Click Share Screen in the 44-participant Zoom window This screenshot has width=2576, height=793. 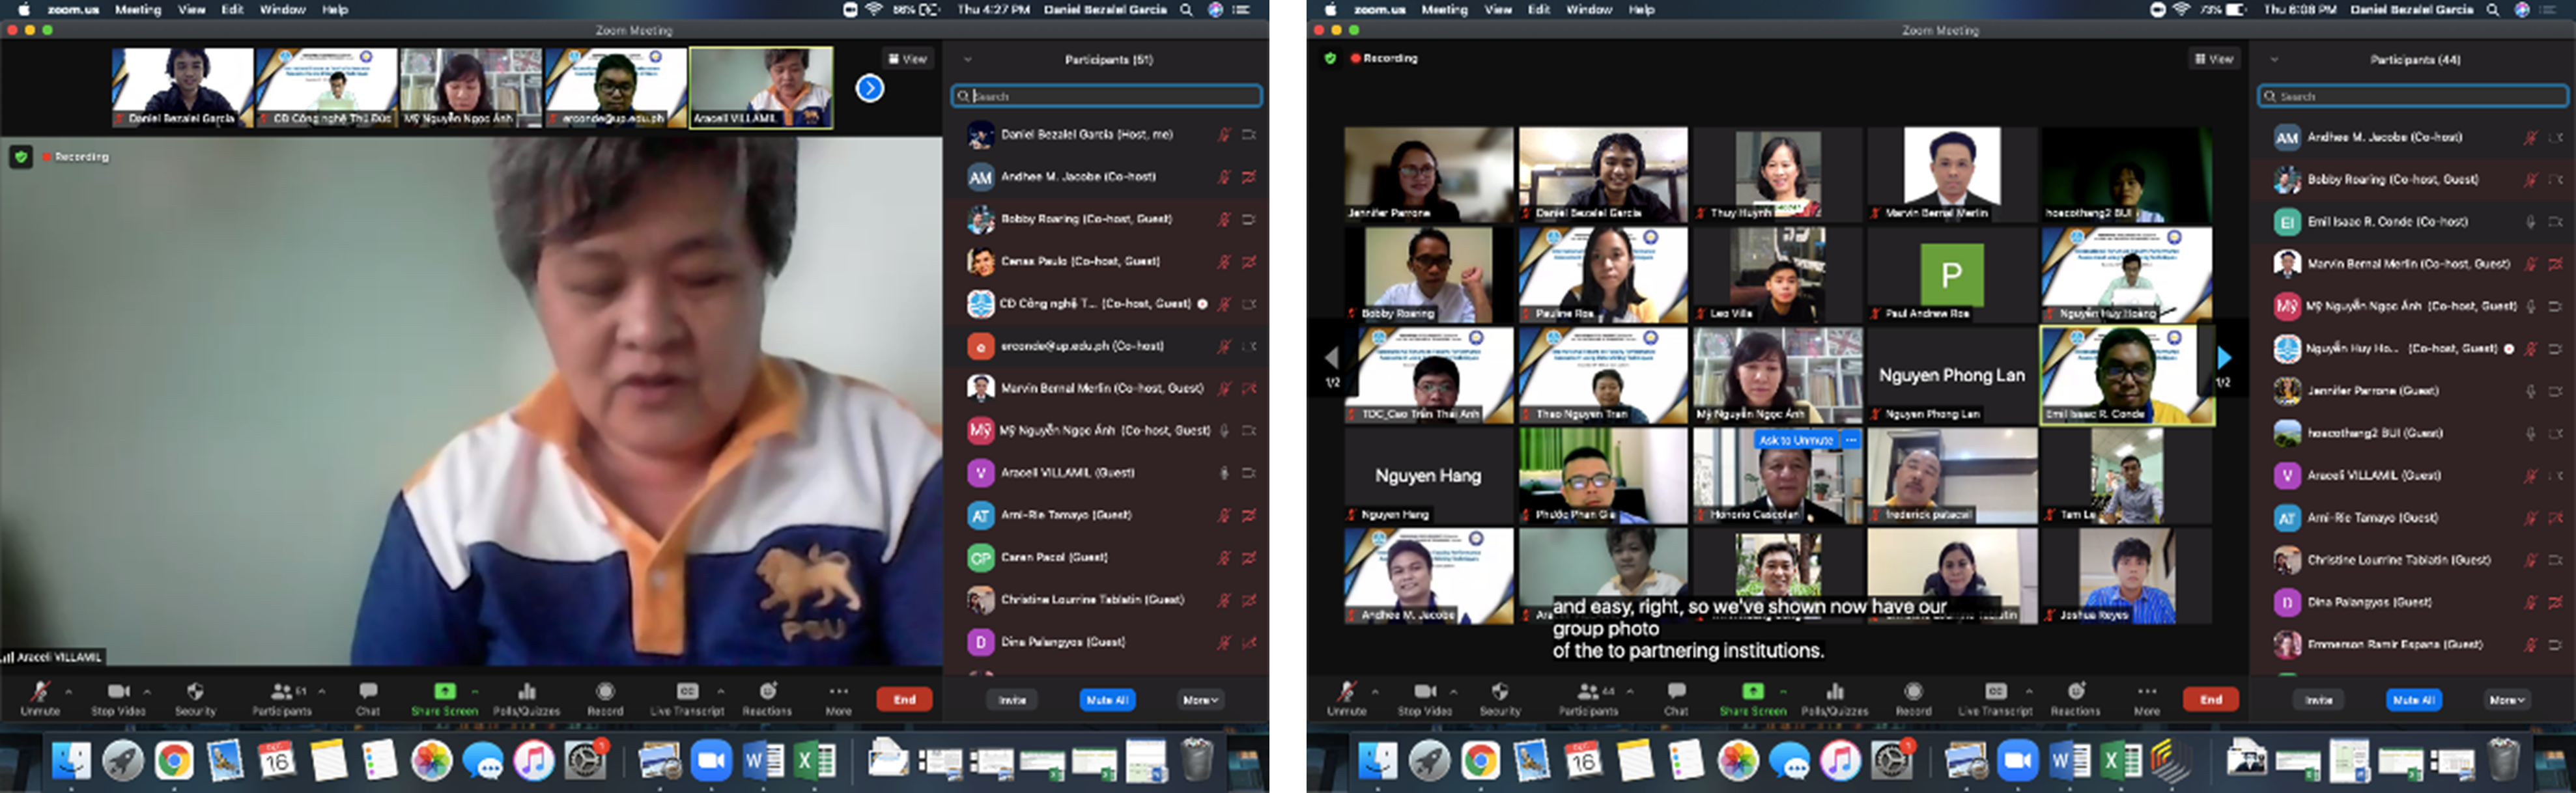pyautogui.click(x=1752, y=698)
